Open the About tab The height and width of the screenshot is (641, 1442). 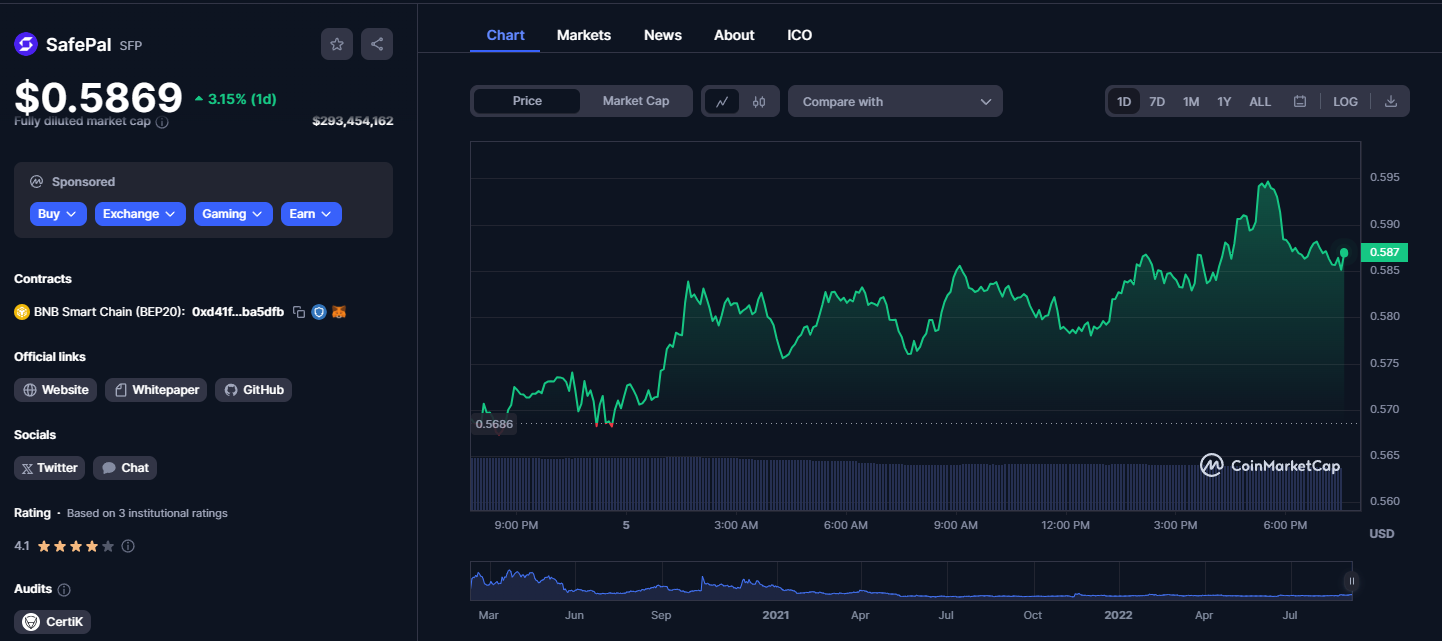pyautogui.click(x=734, y=35)
